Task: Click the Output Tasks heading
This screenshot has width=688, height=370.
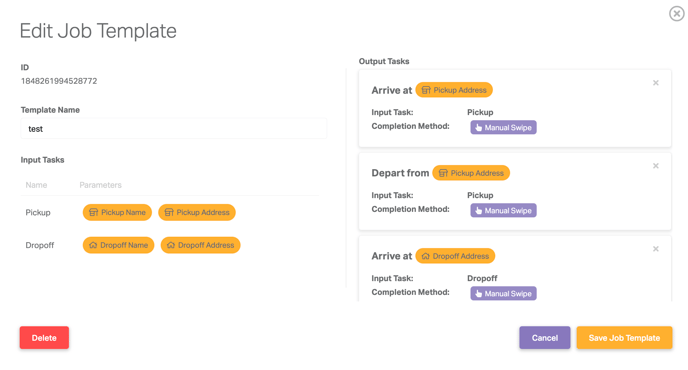Action: 384,61
